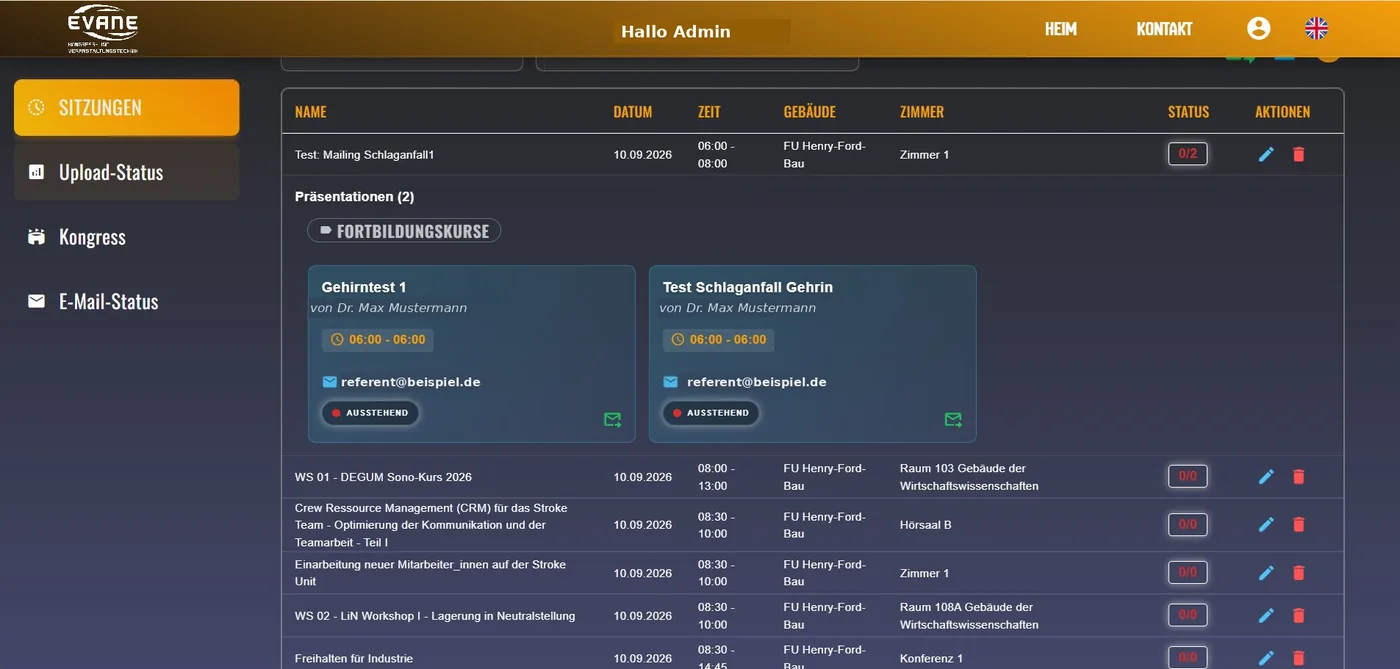Click AUSSTEHEND status on Test Schlaganfall Gehrin

tap(711, 412)
